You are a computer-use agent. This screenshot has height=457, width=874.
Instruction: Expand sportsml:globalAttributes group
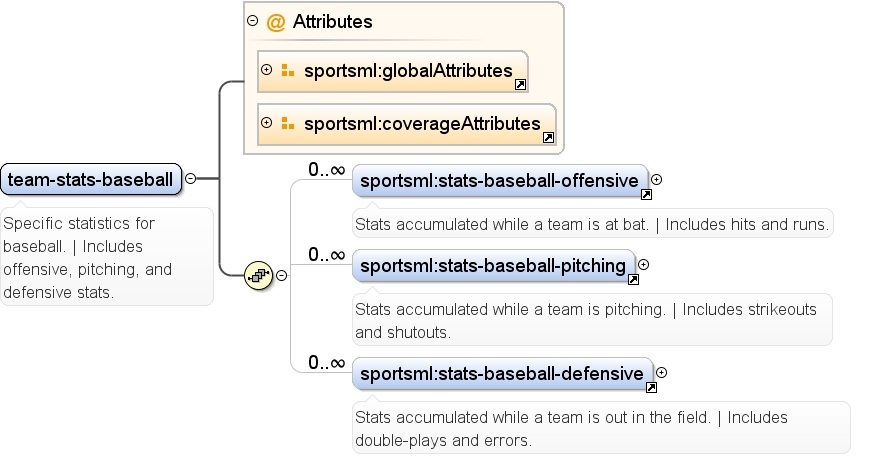pos(266,70)
